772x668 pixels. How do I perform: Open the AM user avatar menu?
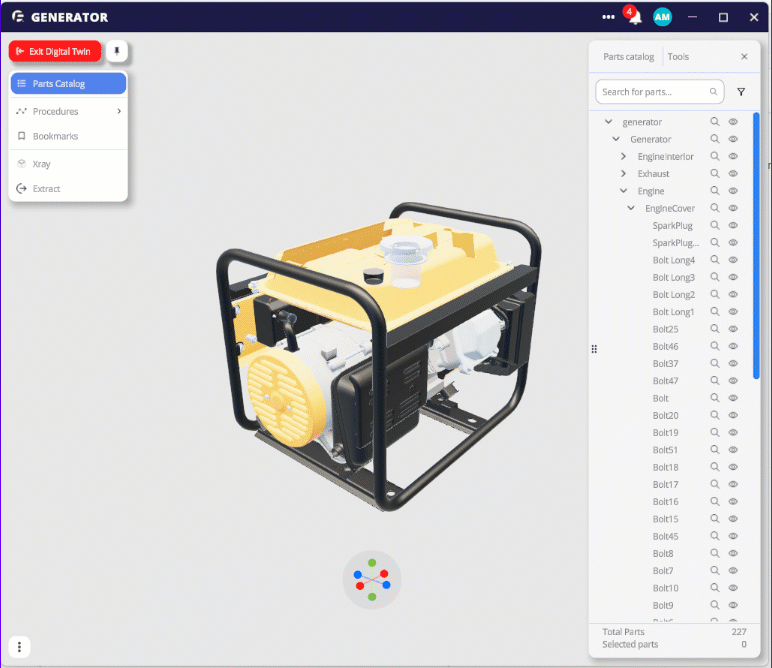click(662, 17)
